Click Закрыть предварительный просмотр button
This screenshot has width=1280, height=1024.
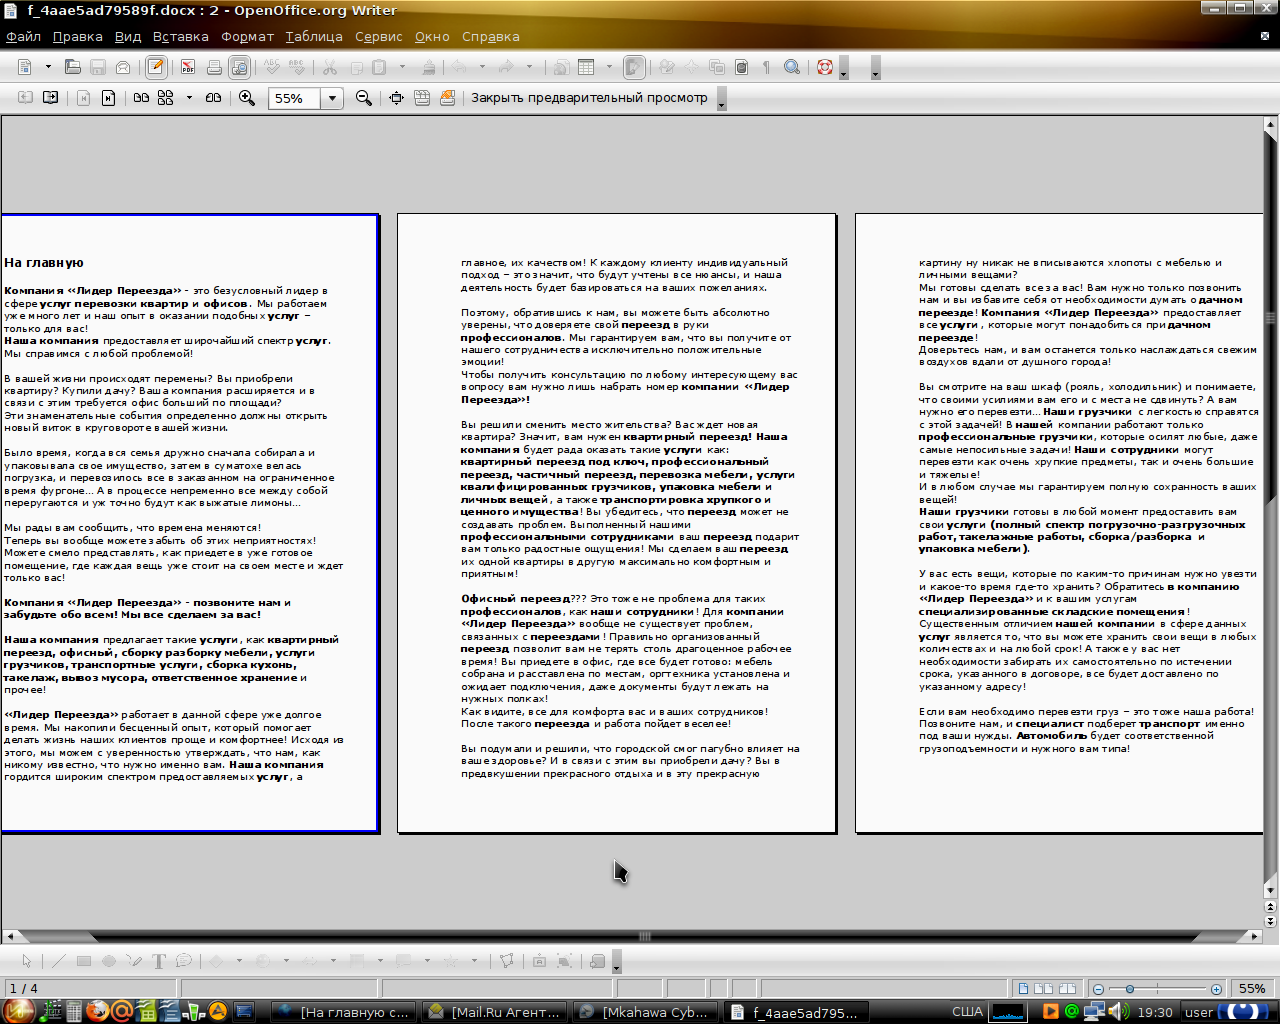[x=589, y=98]
